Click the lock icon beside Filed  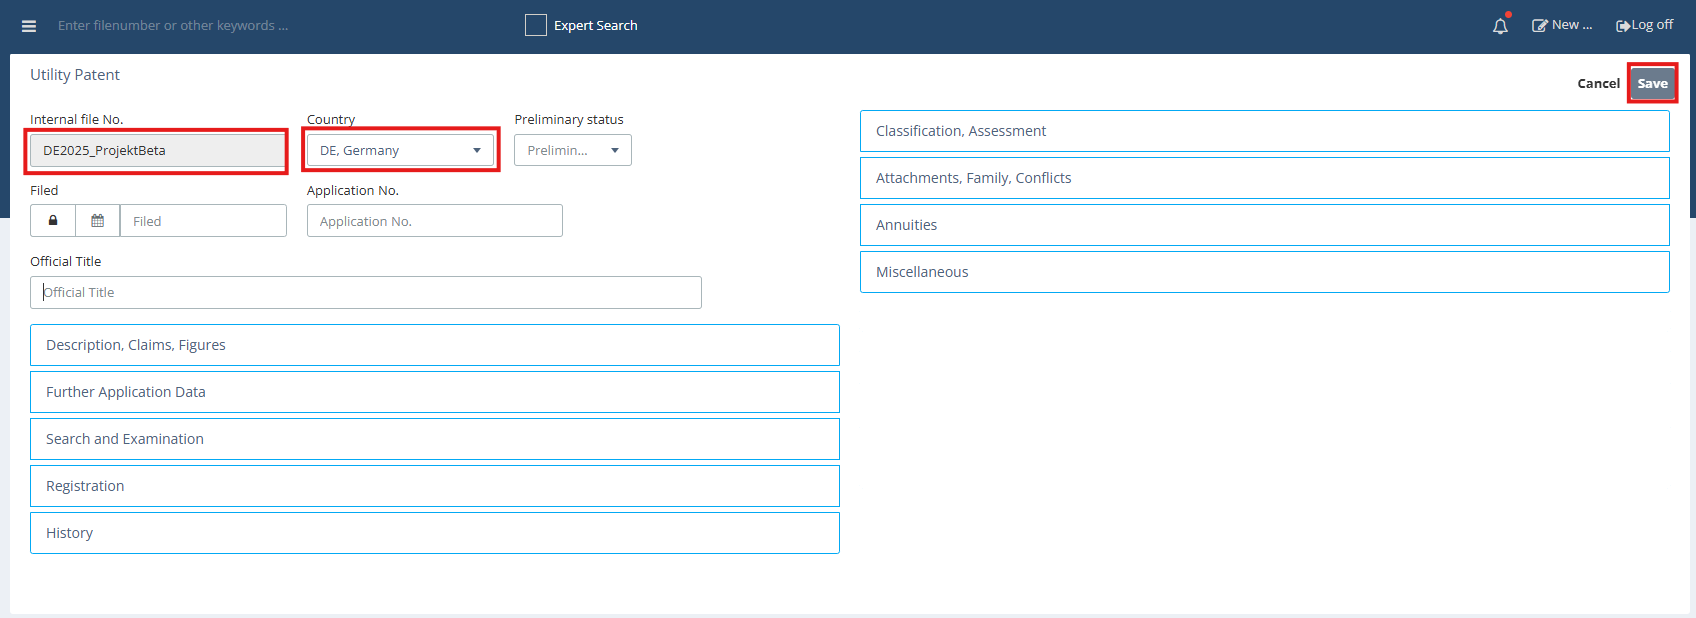coord(53,221)
